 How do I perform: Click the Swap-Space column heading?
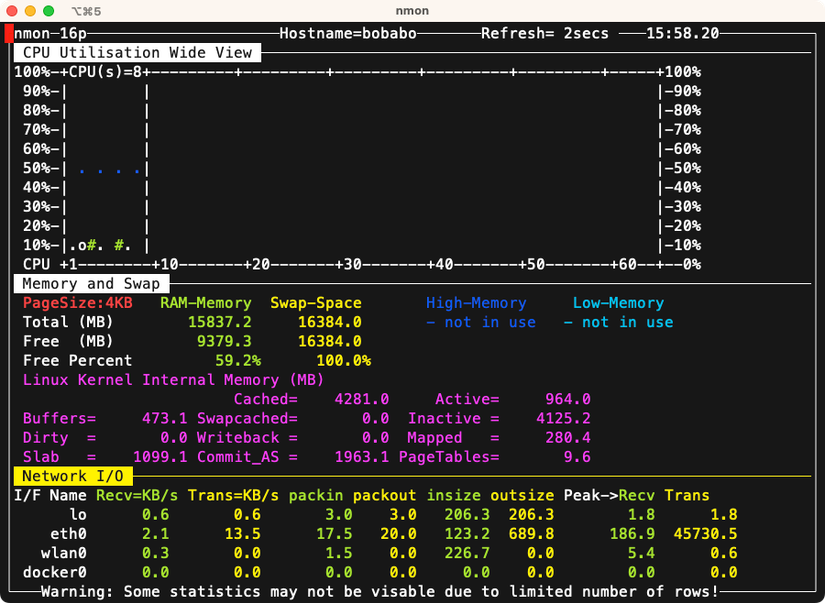tap(315, 303)
